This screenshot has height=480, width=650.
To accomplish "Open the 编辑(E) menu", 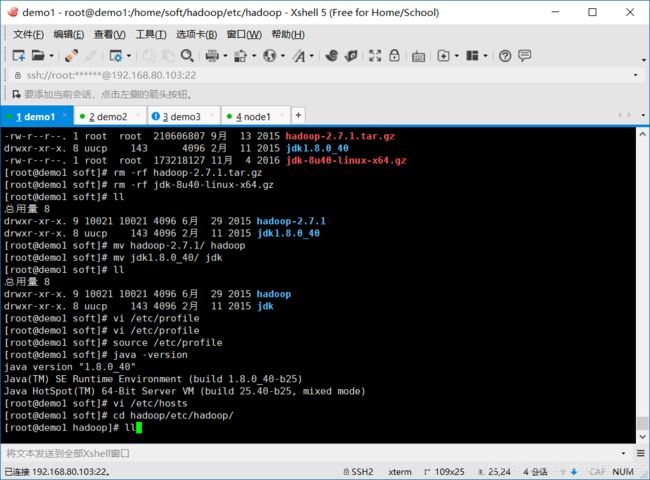I will 69,34.
